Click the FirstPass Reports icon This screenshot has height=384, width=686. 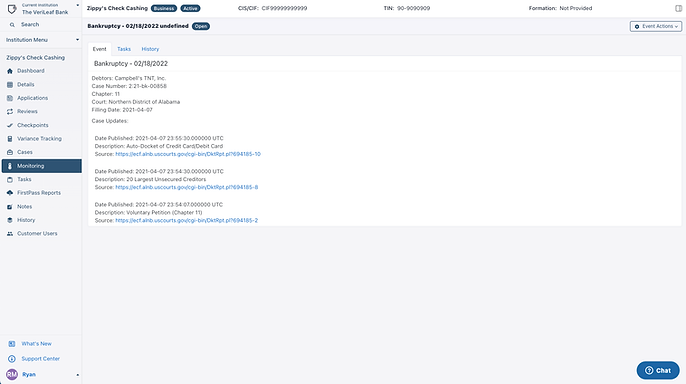pos(10,193)
